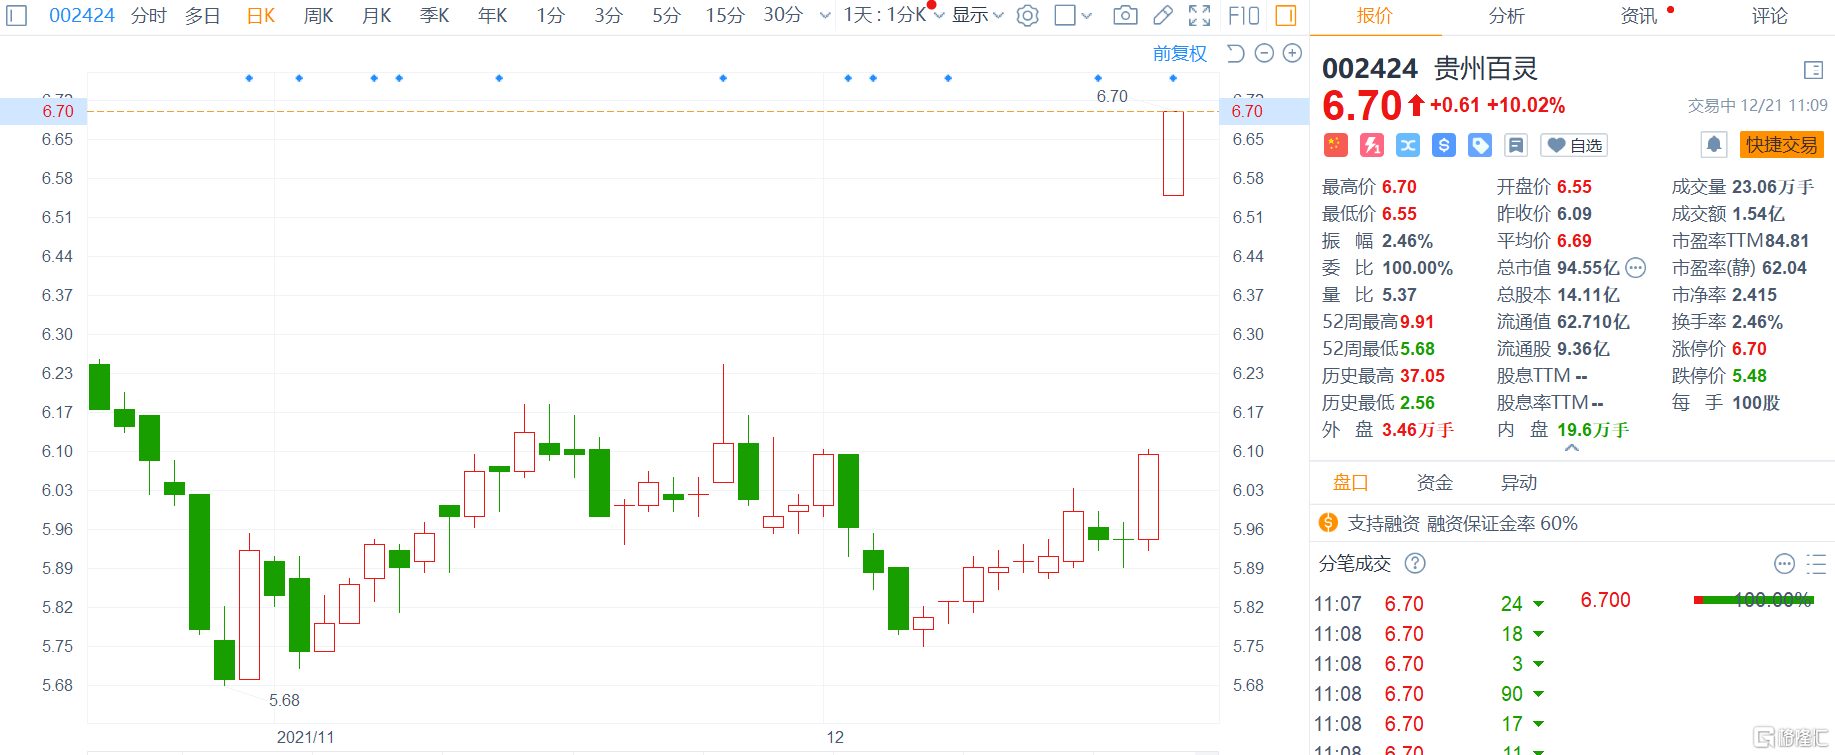Select 季K quarterly candlestick tab
Viewport: 1835px width, 755px height.
[x=435, y=15]
